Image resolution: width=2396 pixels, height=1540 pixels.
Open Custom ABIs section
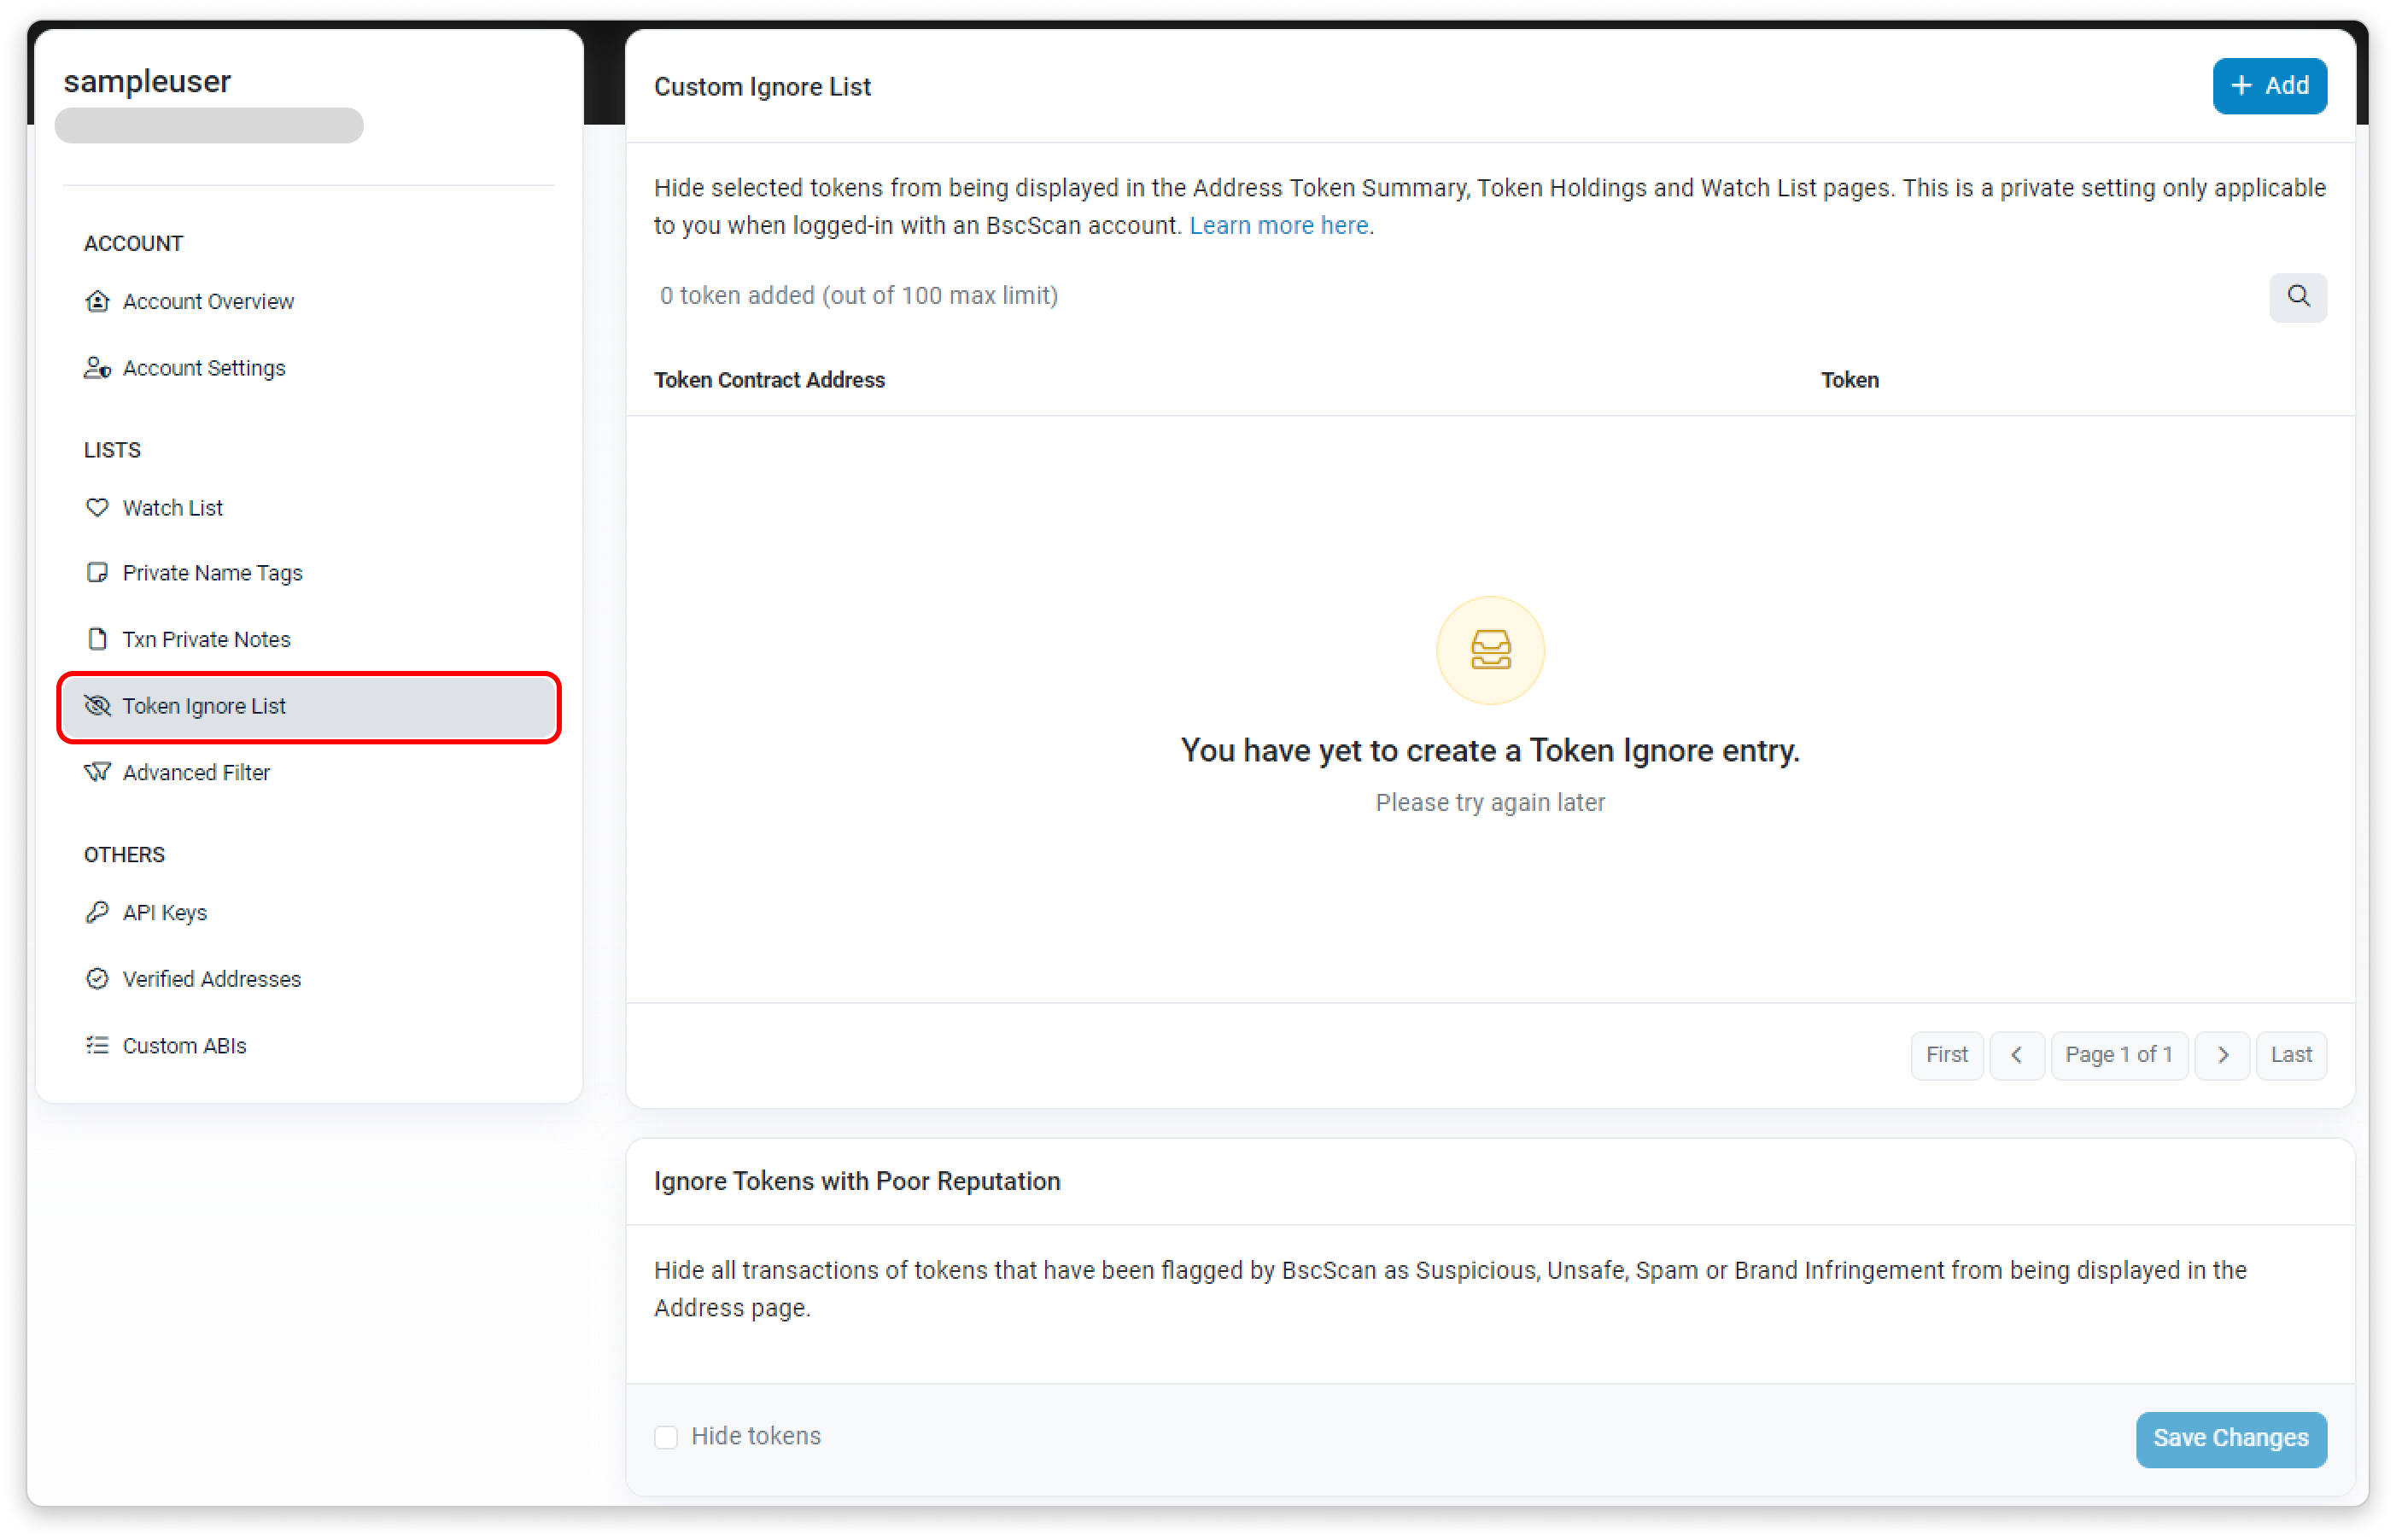(x=184, y=1045)
